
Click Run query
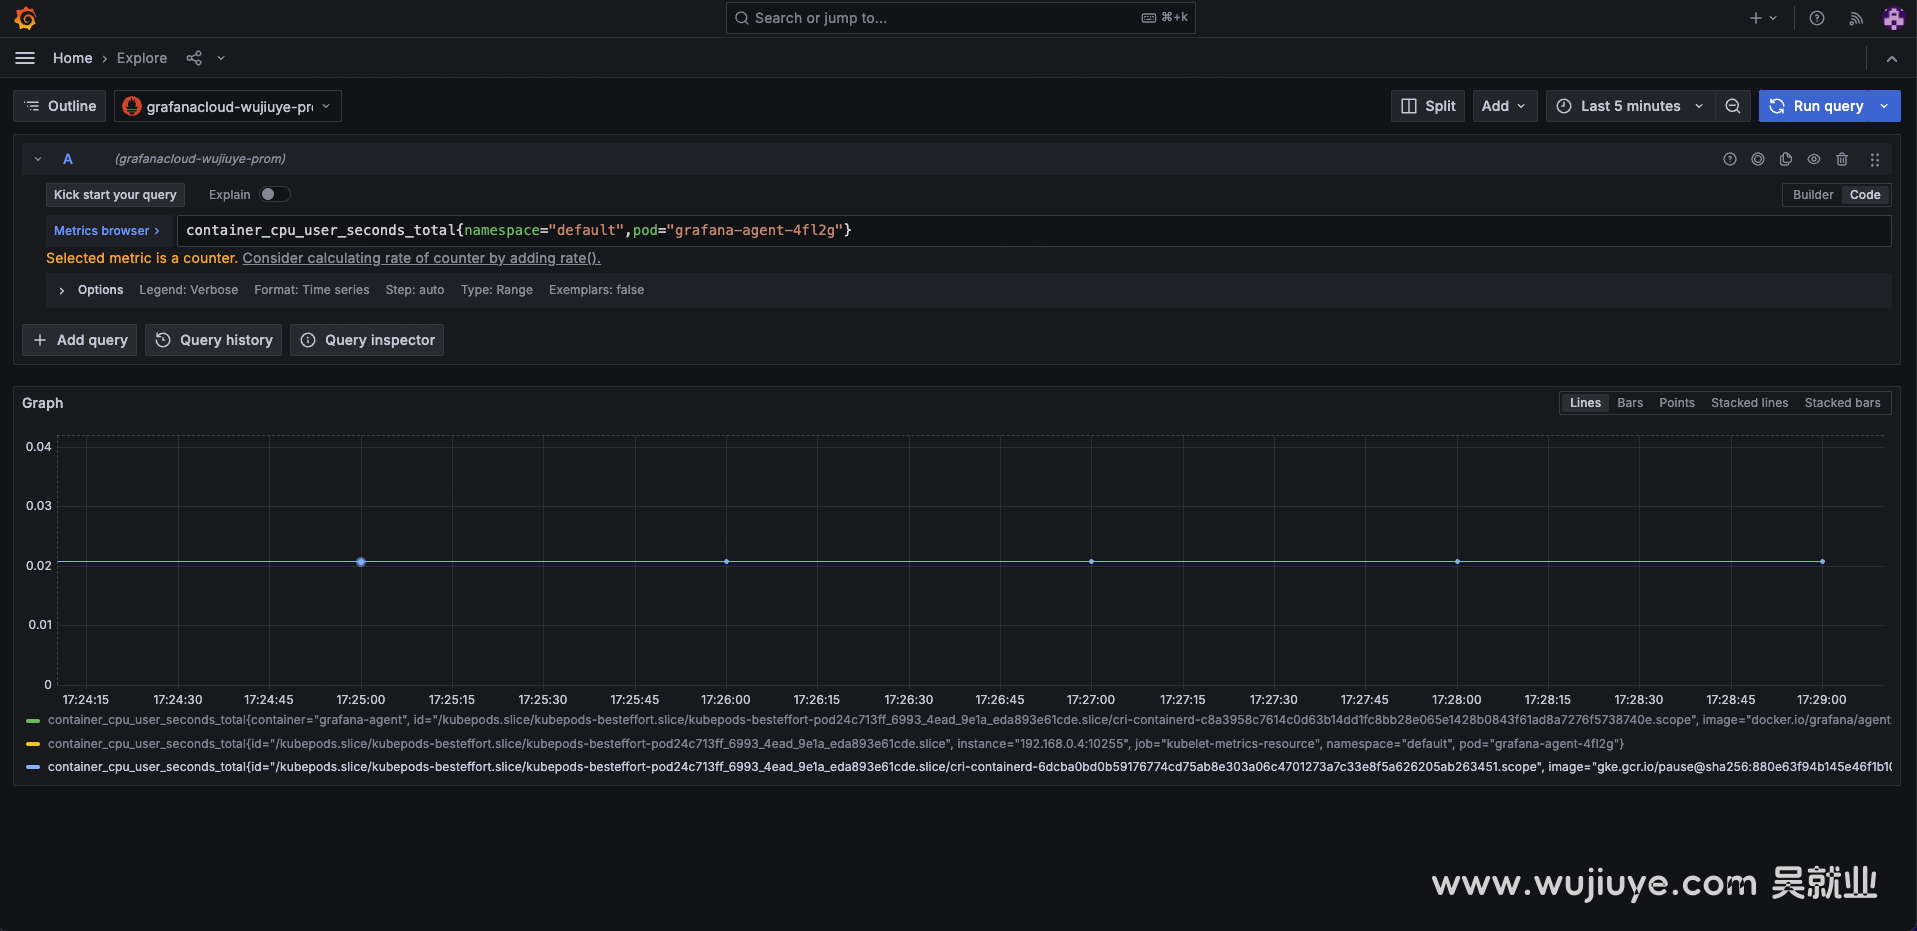(x=1815, y=106)
